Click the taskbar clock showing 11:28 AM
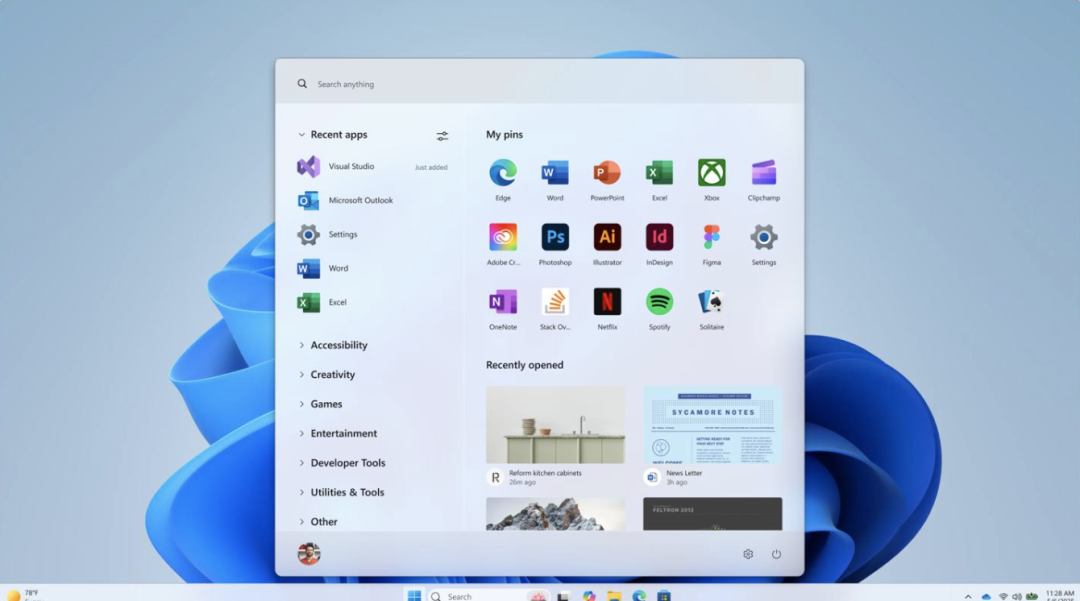Image resolution: width=1080 pixels, height=601 pixels. [1059, 595]
